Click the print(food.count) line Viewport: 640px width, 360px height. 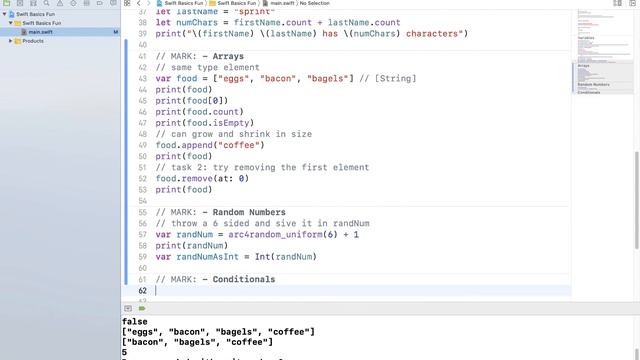[x=199, y=111]
